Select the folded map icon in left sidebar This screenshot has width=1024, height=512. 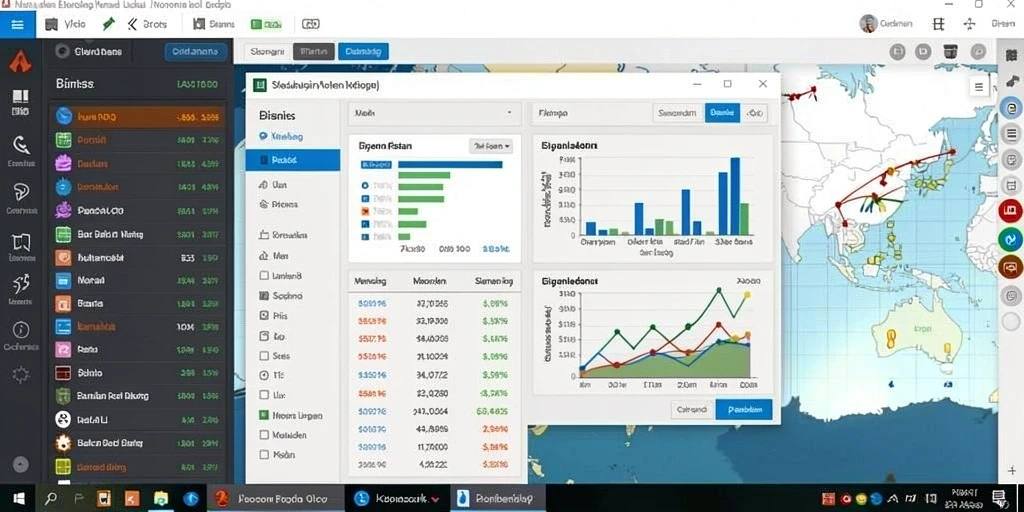pos(21,242)
